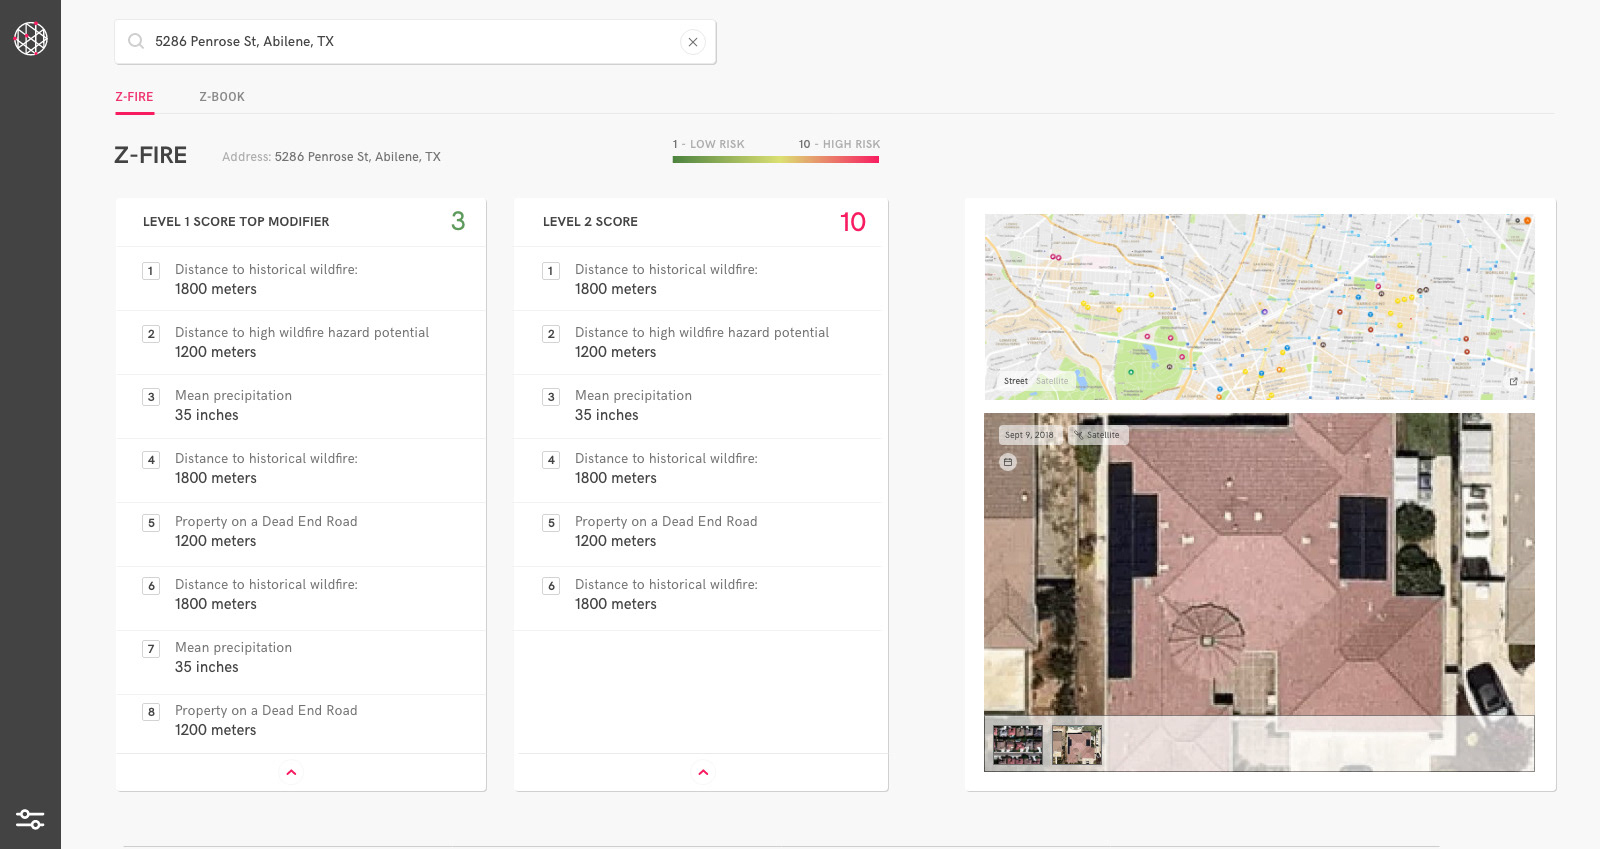Click 'Mean precipitation' row 7 in Level 1

pos(234,648)
